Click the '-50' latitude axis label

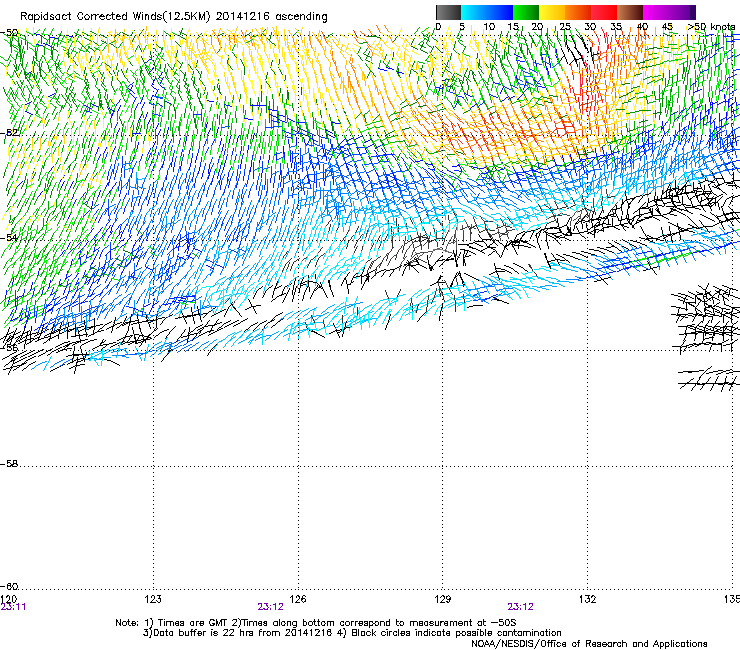(x=9, y=33)
